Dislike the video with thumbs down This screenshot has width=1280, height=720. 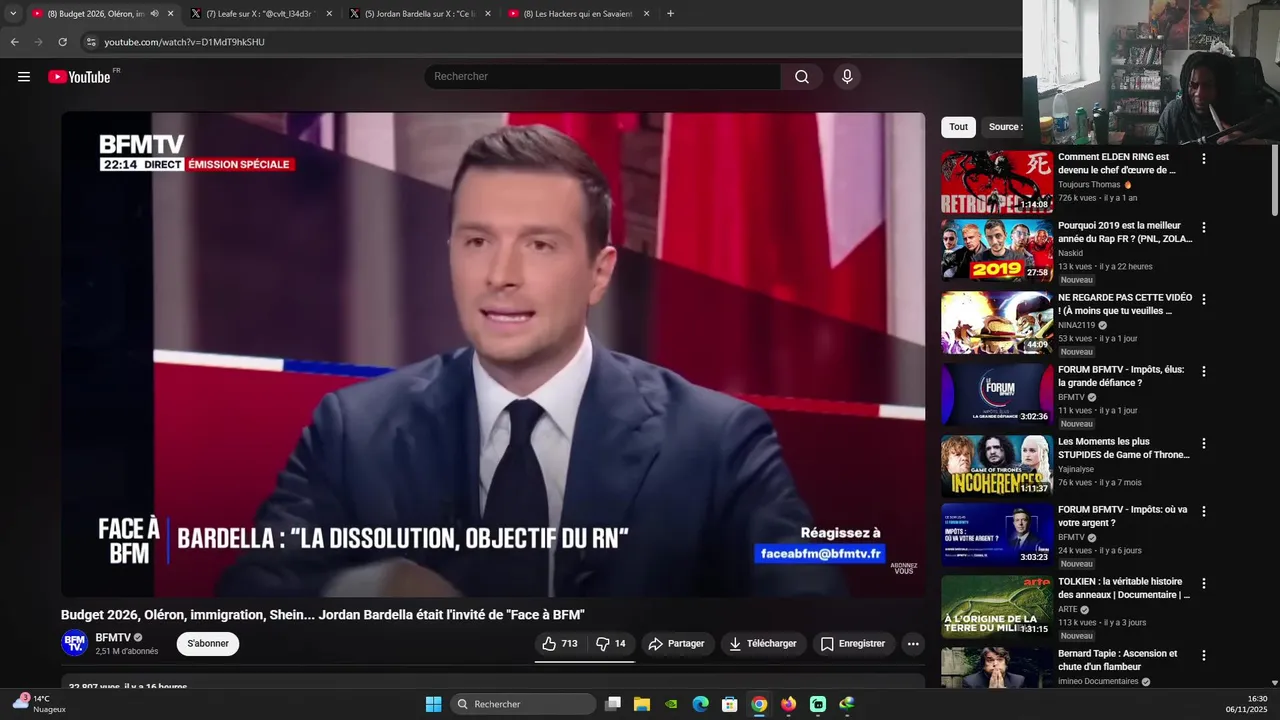611,644
